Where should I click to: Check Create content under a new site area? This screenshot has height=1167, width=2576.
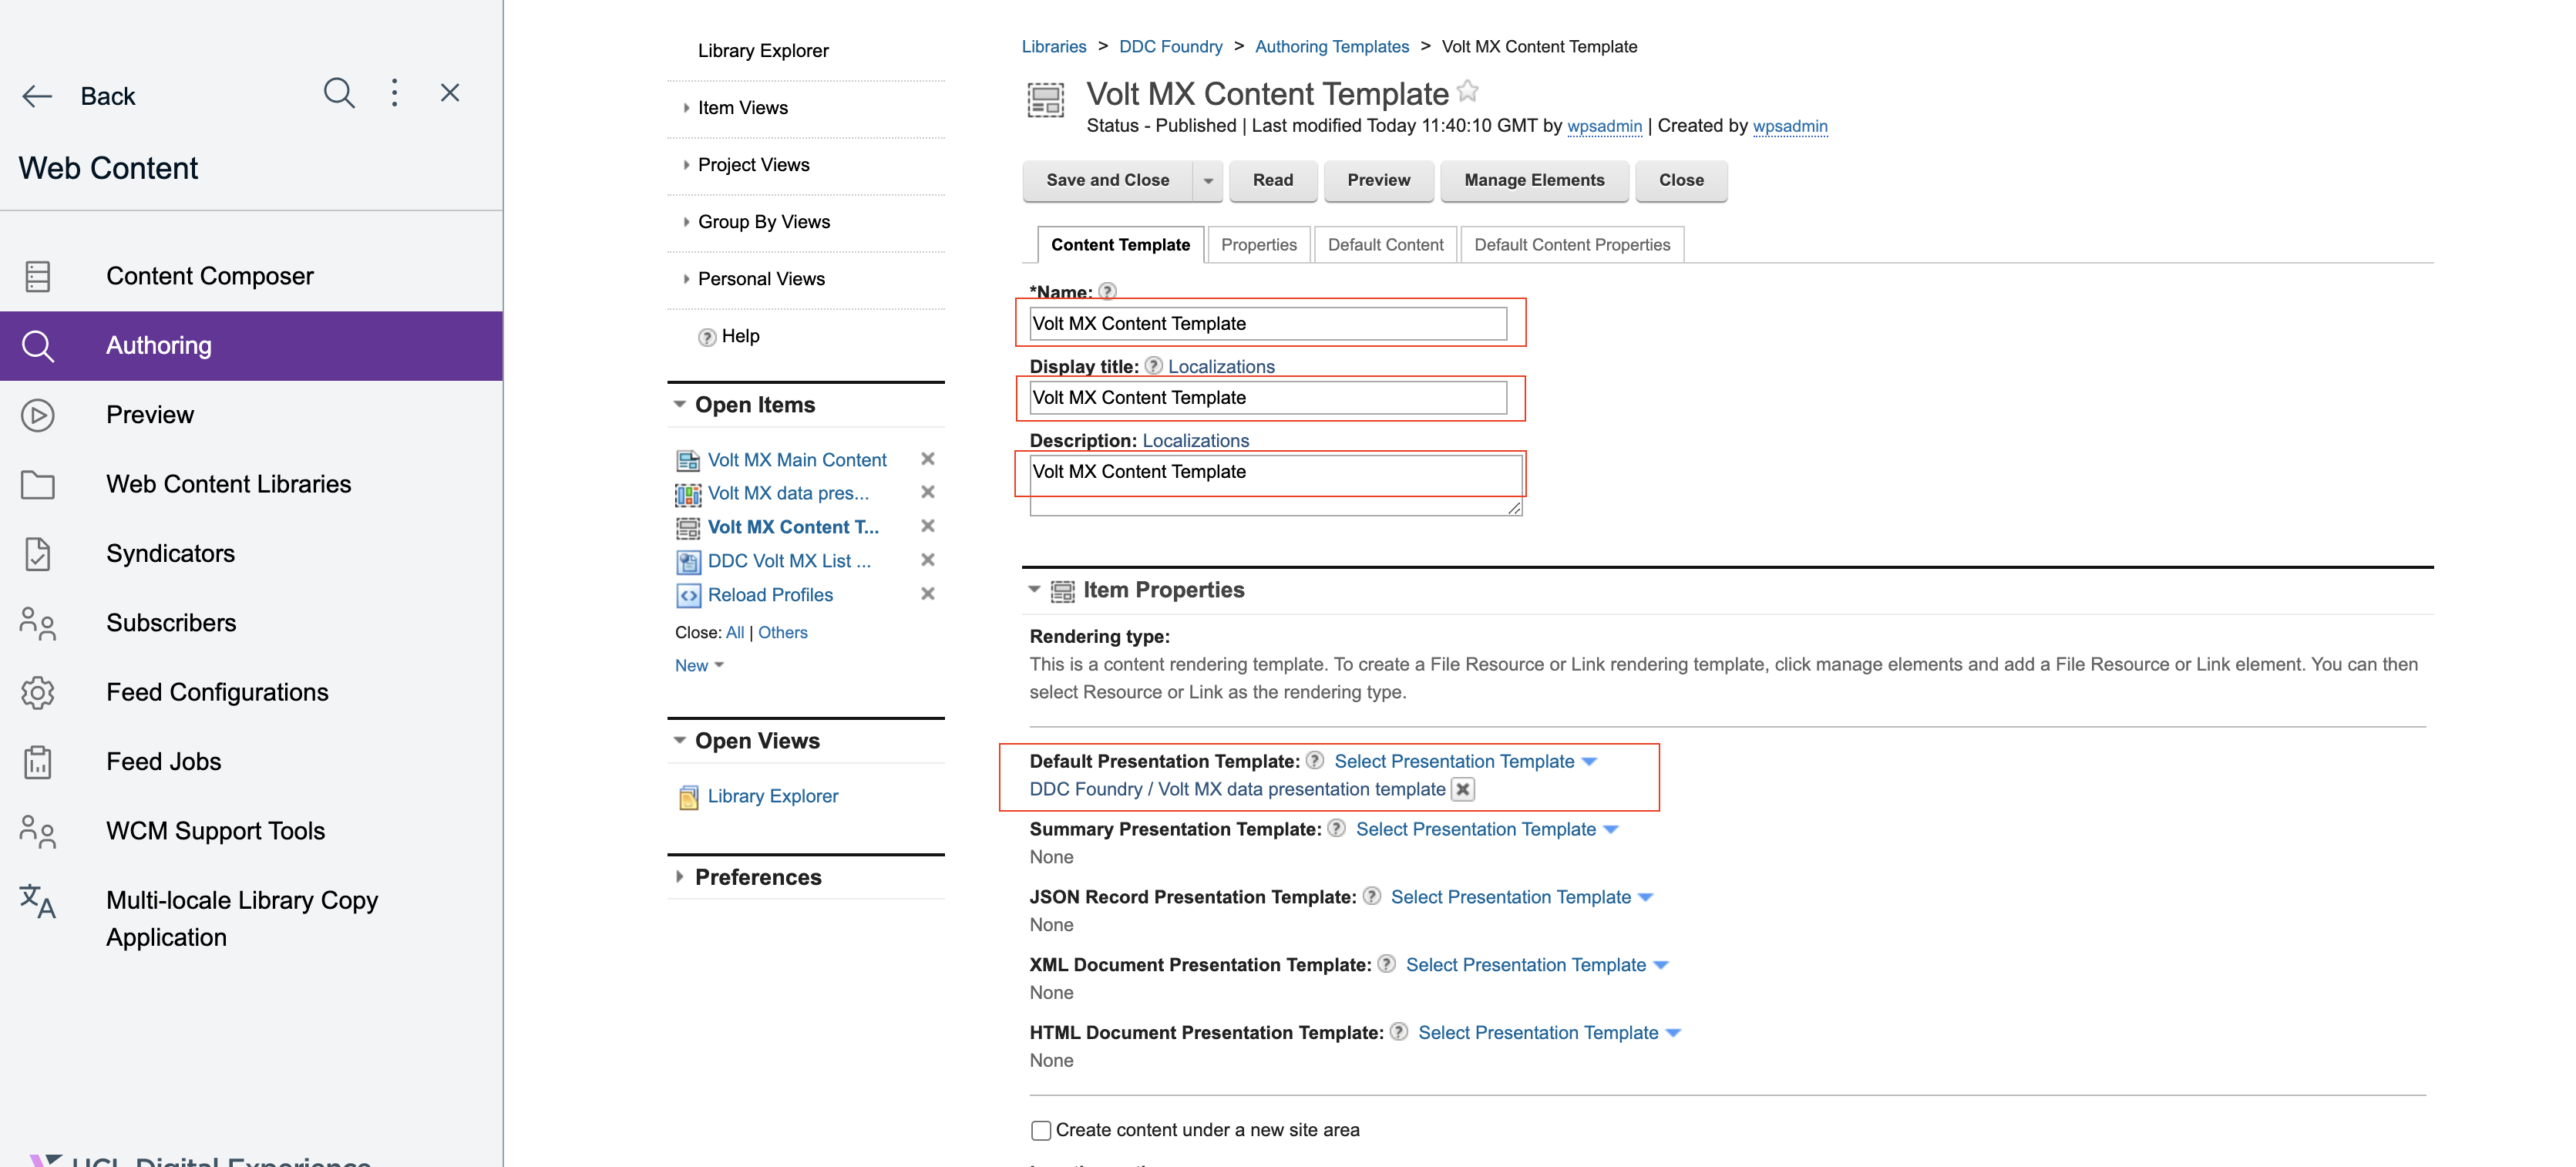click(x=1040, y=1130)
